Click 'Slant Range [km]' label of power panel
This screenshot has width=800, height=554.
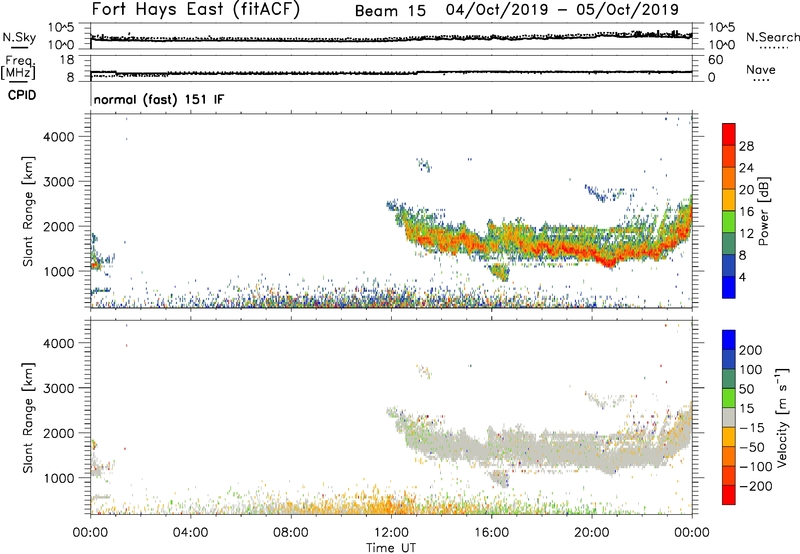click(x=28, y=211)
